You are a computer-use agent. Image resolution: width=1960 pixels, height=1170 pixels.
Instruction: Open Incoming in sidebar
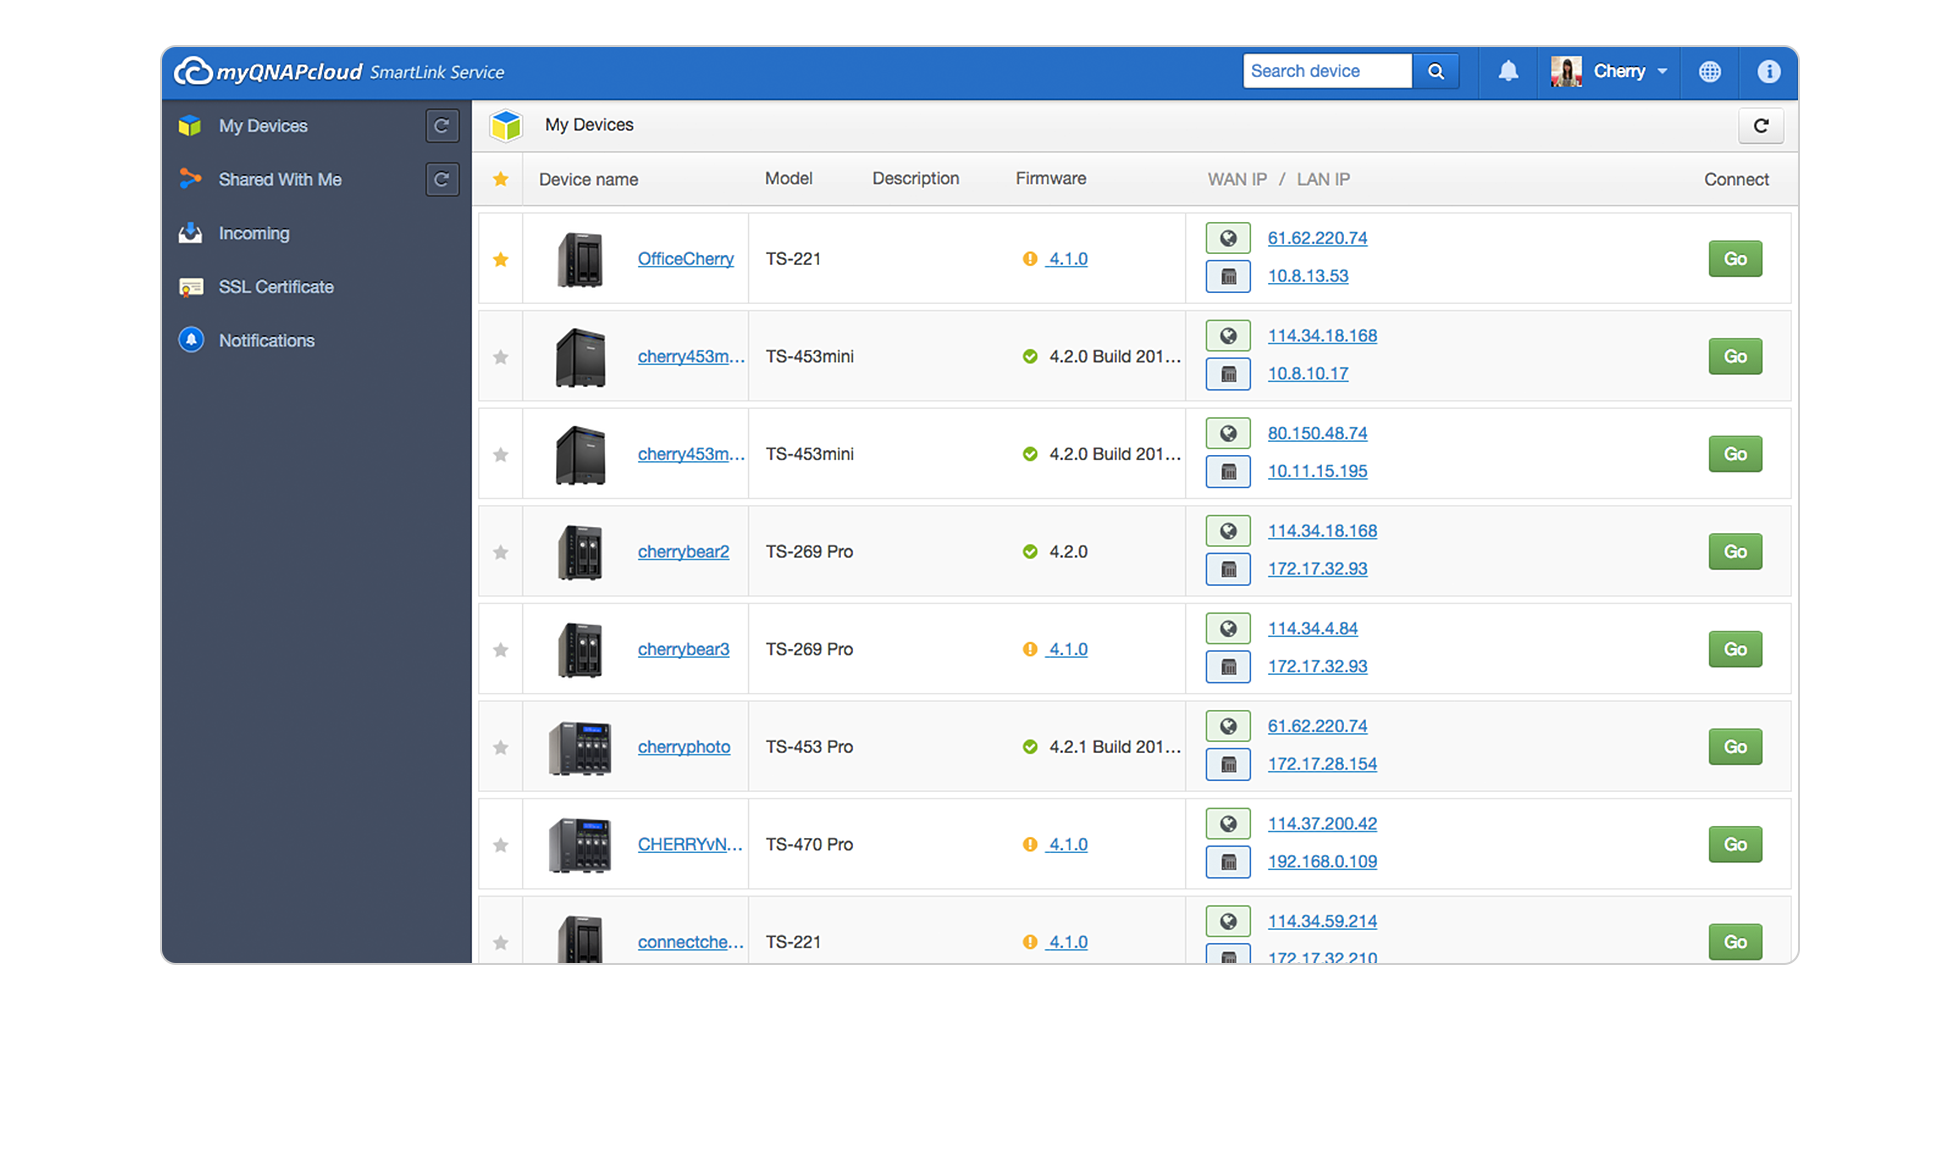tap(254, 233)
